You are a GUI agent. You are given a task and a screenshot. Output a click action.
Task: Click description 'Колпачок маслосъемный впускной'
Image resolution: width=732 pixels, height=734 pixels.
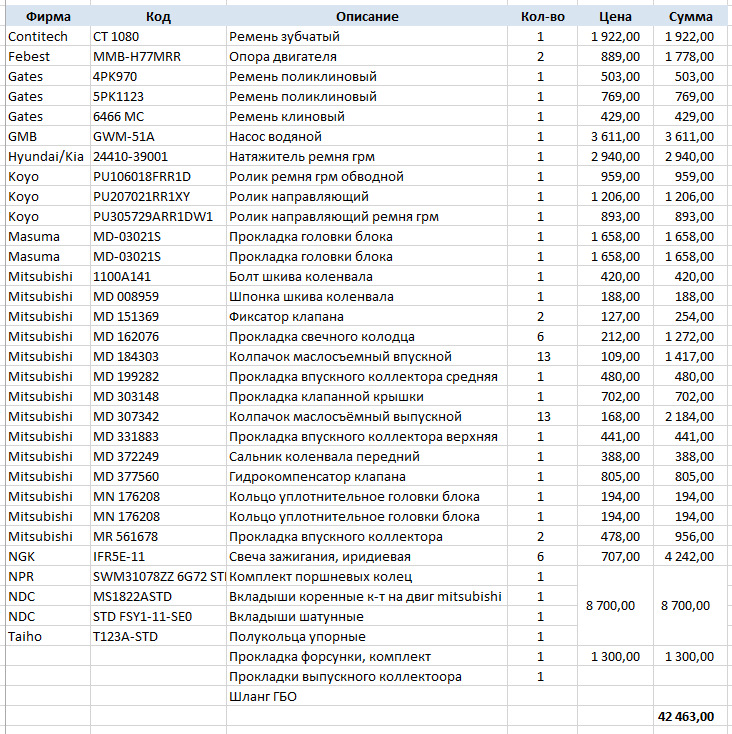pyautogui.click(x=367, y=356)
